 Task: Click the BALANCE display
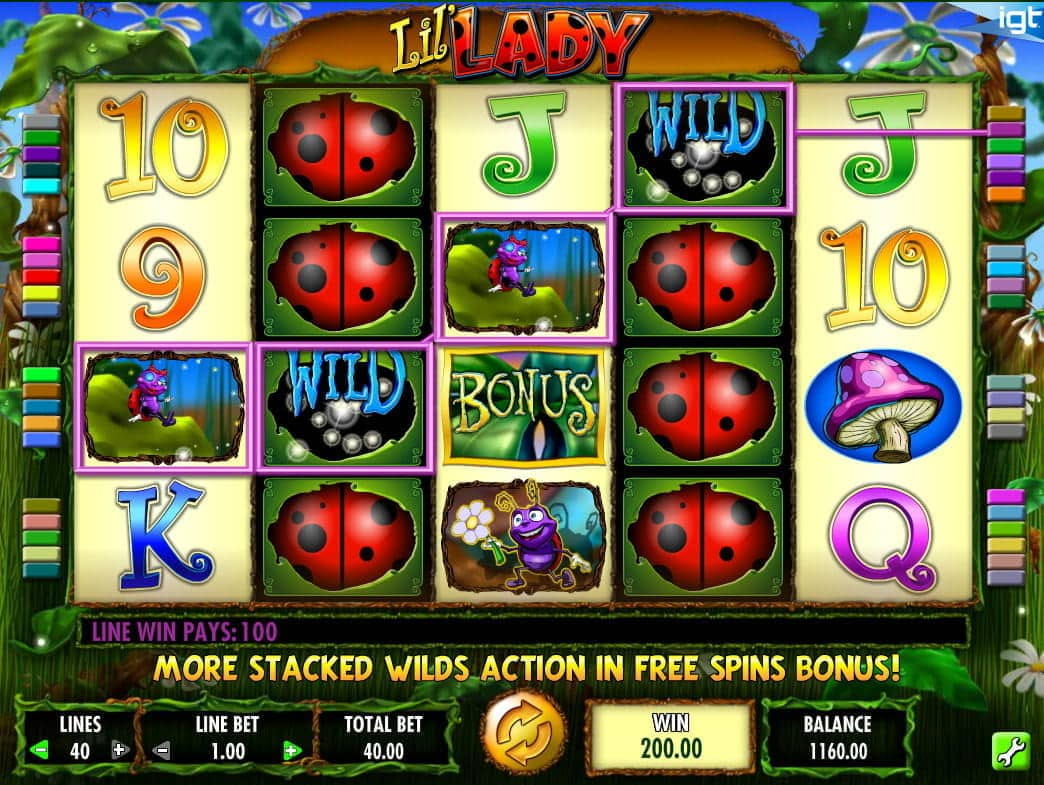point(838,736)
